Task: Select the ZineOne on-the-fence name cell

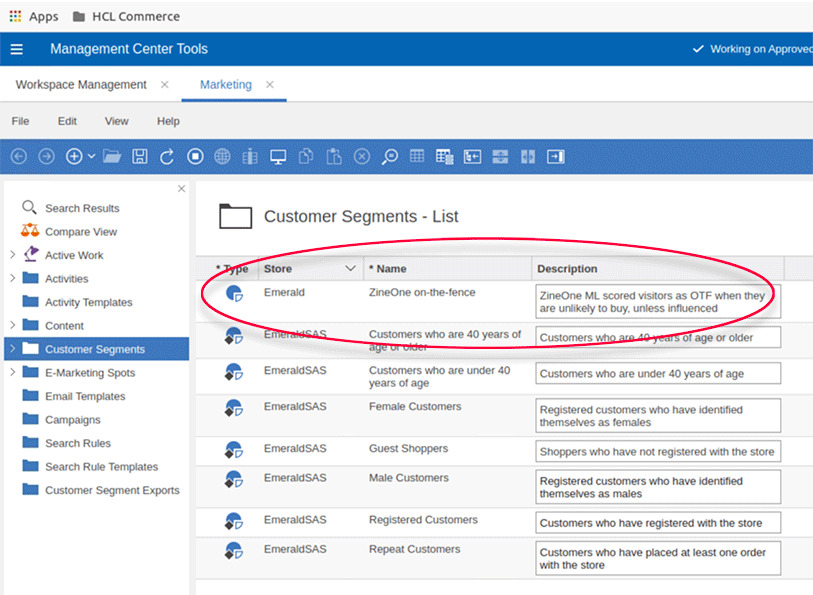Action: pyautogui.click(x=422, y=292)
